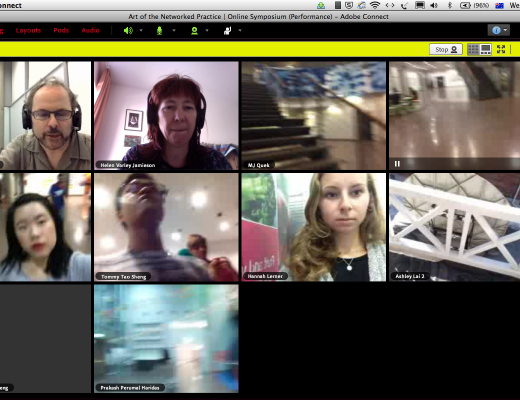
Task: Open the raise hand status dropdown arrow
Action: [240, 30]
